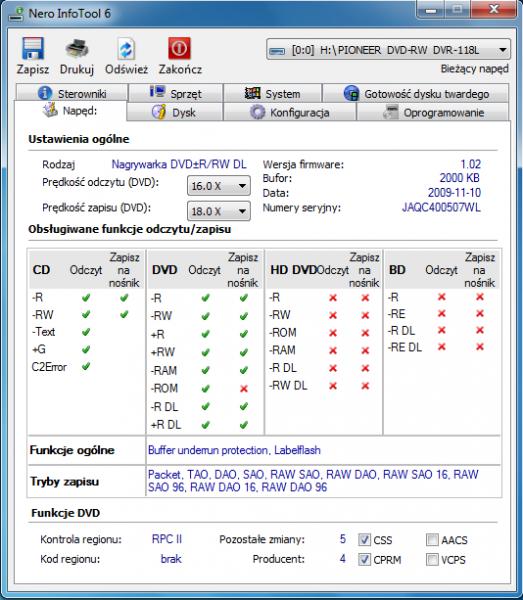Click the Drukuj printer icon
Screen dimensions: 523x600
(x=77, y=48)
